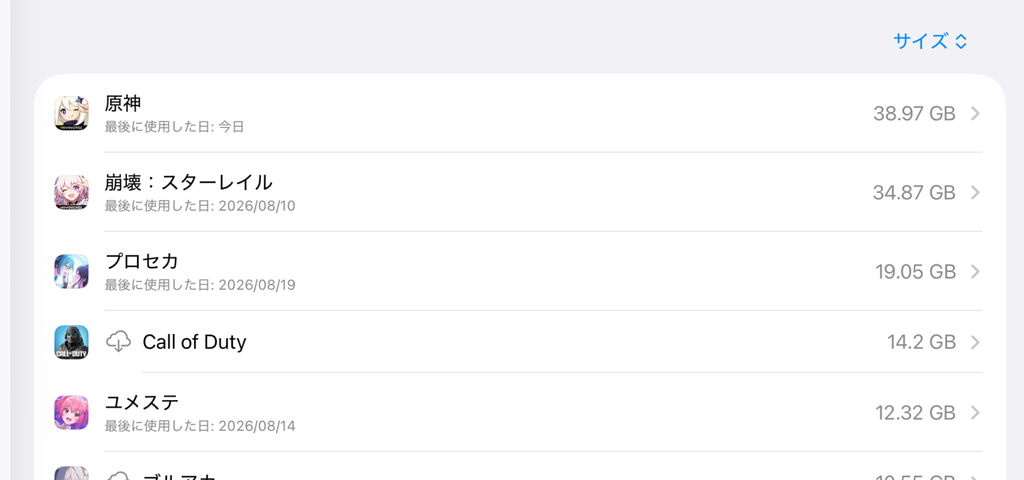Open the 原神 storage entry
Viewport: 1024px width, 480px height.
[519, 114]
